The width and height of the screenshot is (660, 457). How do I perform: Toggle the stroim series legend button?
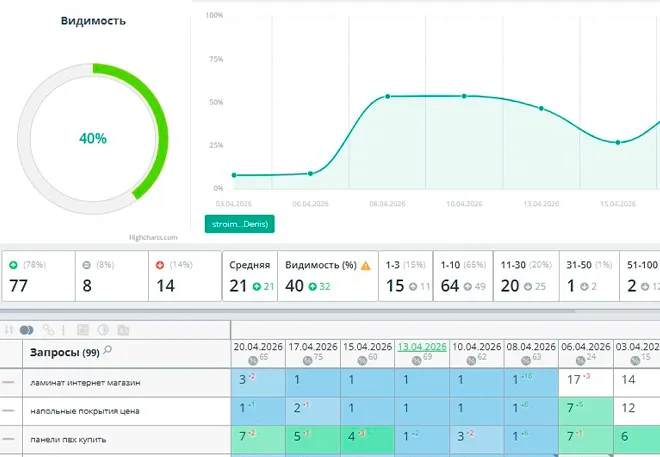(239, 224)
